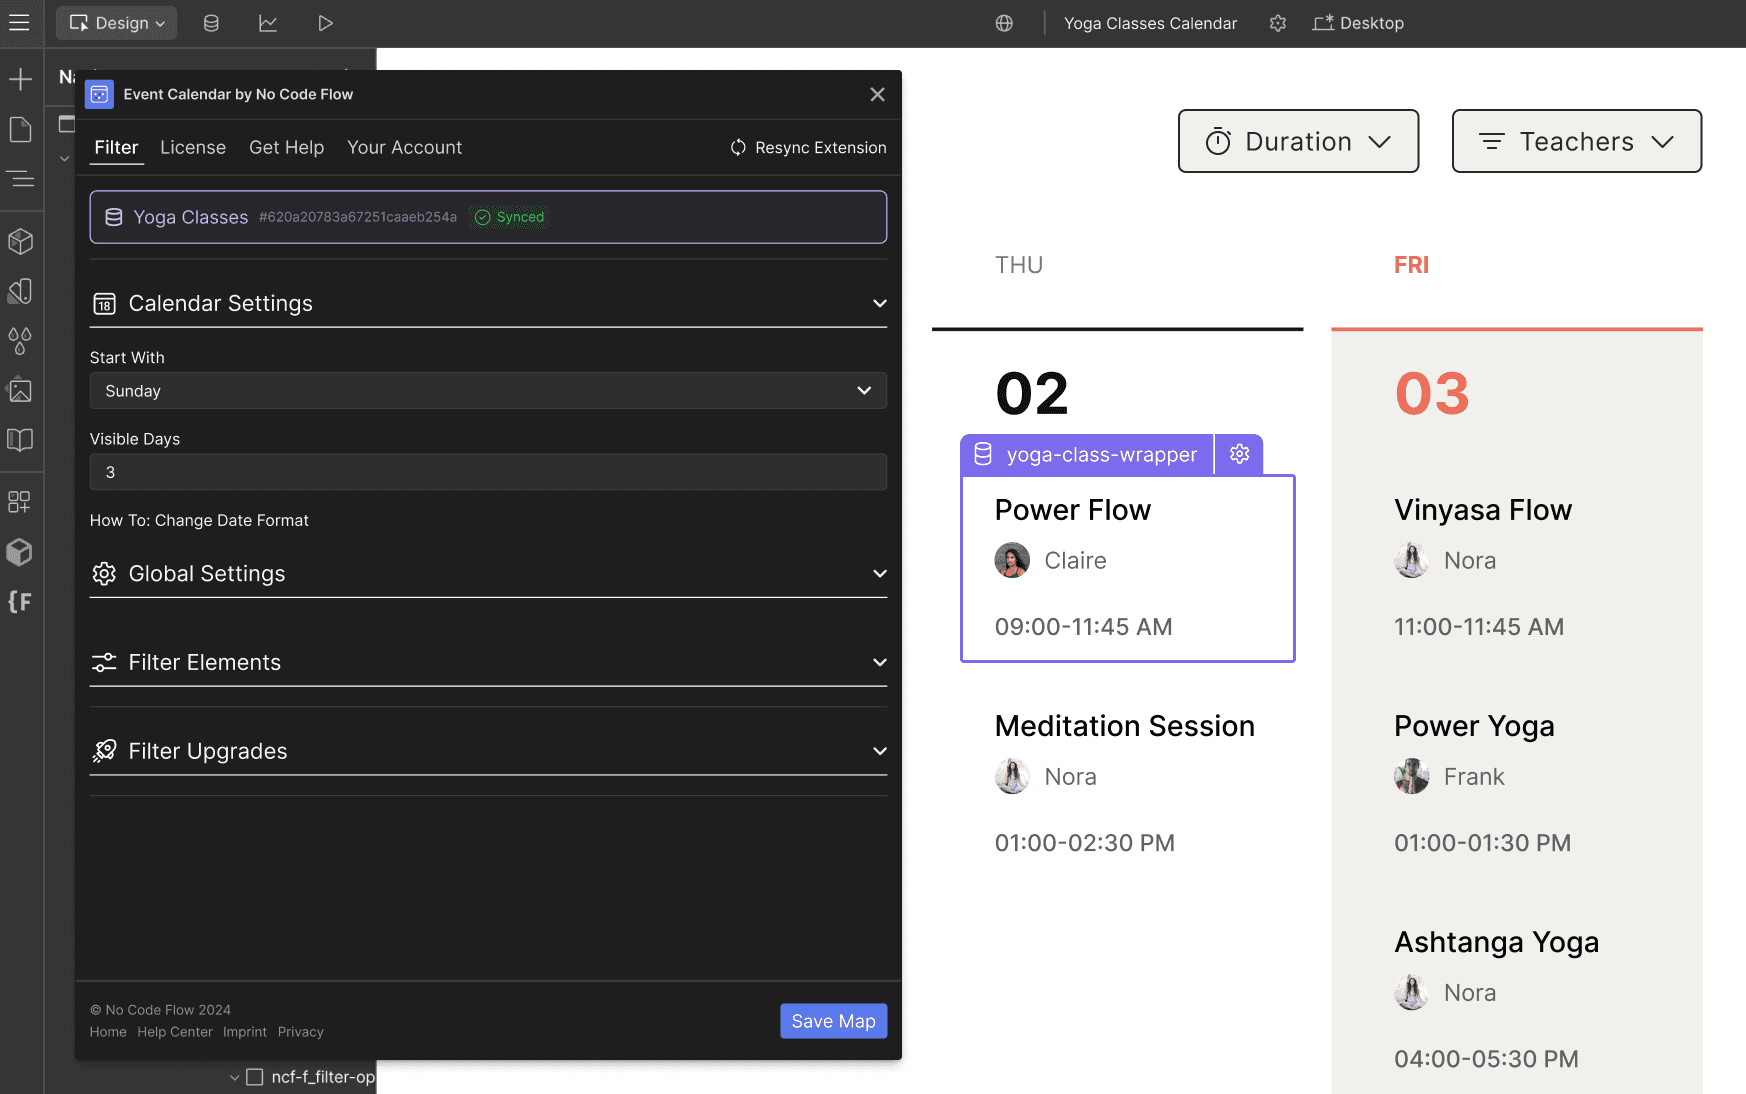The image size is (1746, 1094).
Task: Open settings gear on yoga-class-wrapper
Action: (x=1239, y=454)
